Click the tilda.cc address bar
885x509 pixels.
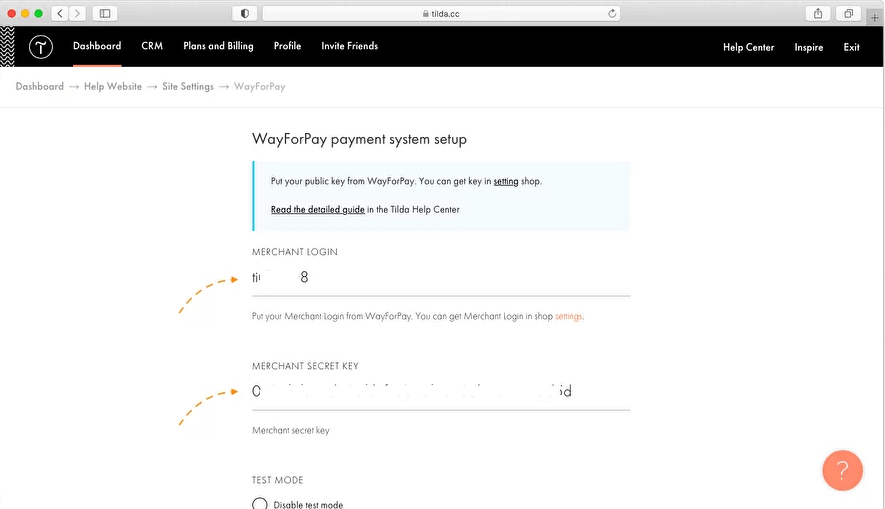click(441, 14)
